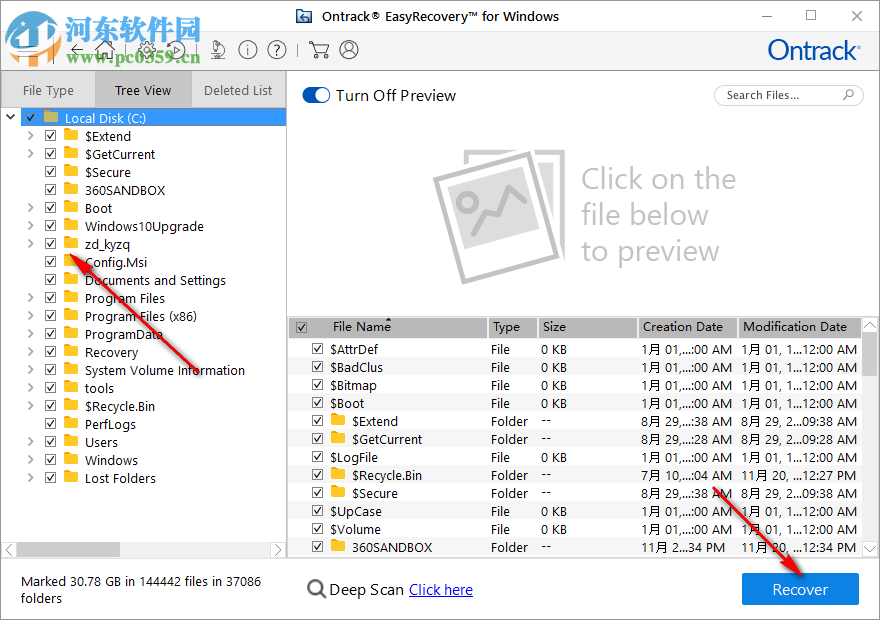The height and width of the screenshot is (620, 880).
Task: Open the user account icon
Action: pyautogui.click(x=349, y=50)
